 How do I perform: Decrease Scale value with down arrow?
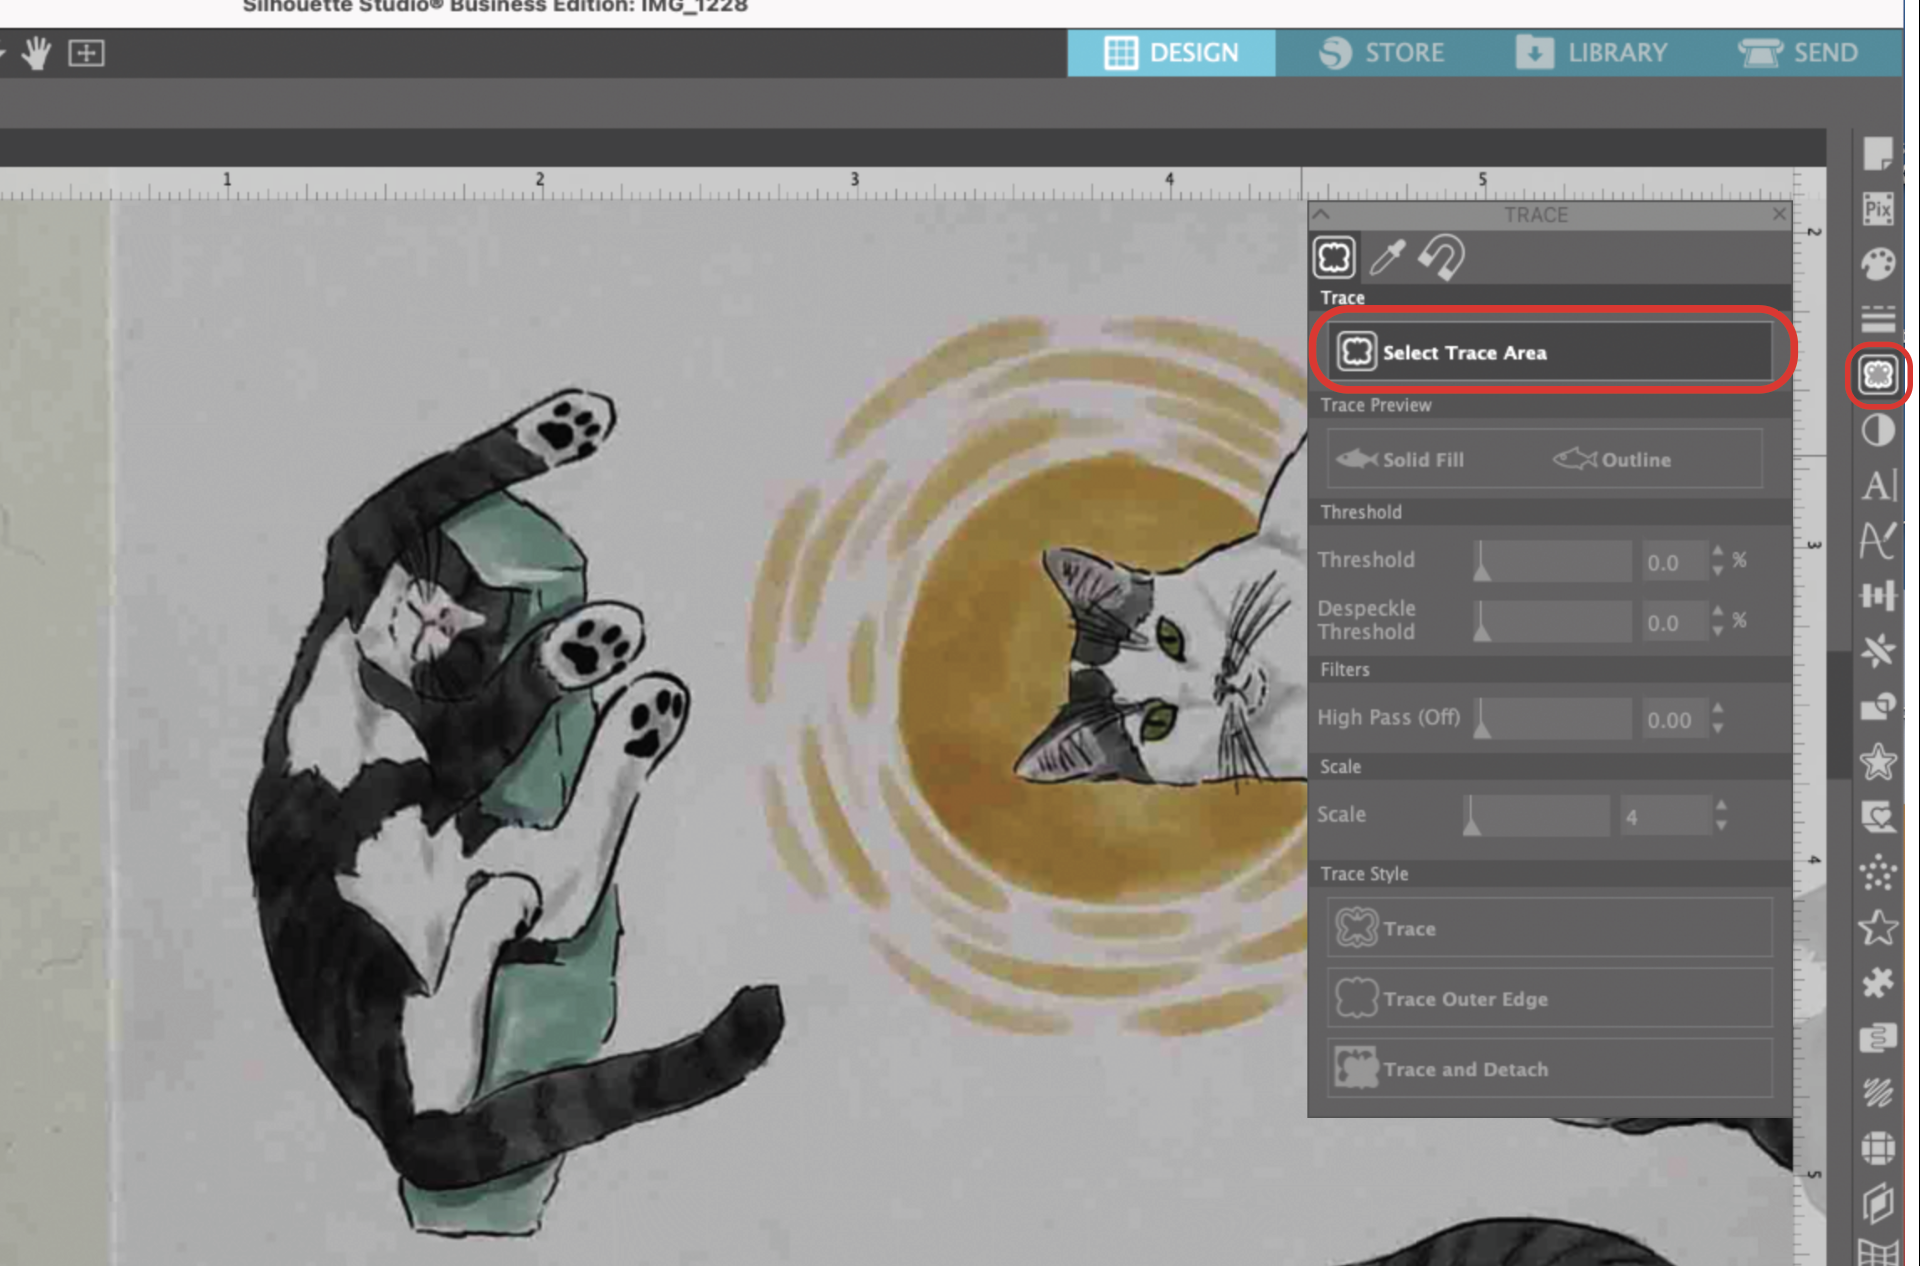pos(1721,826)
